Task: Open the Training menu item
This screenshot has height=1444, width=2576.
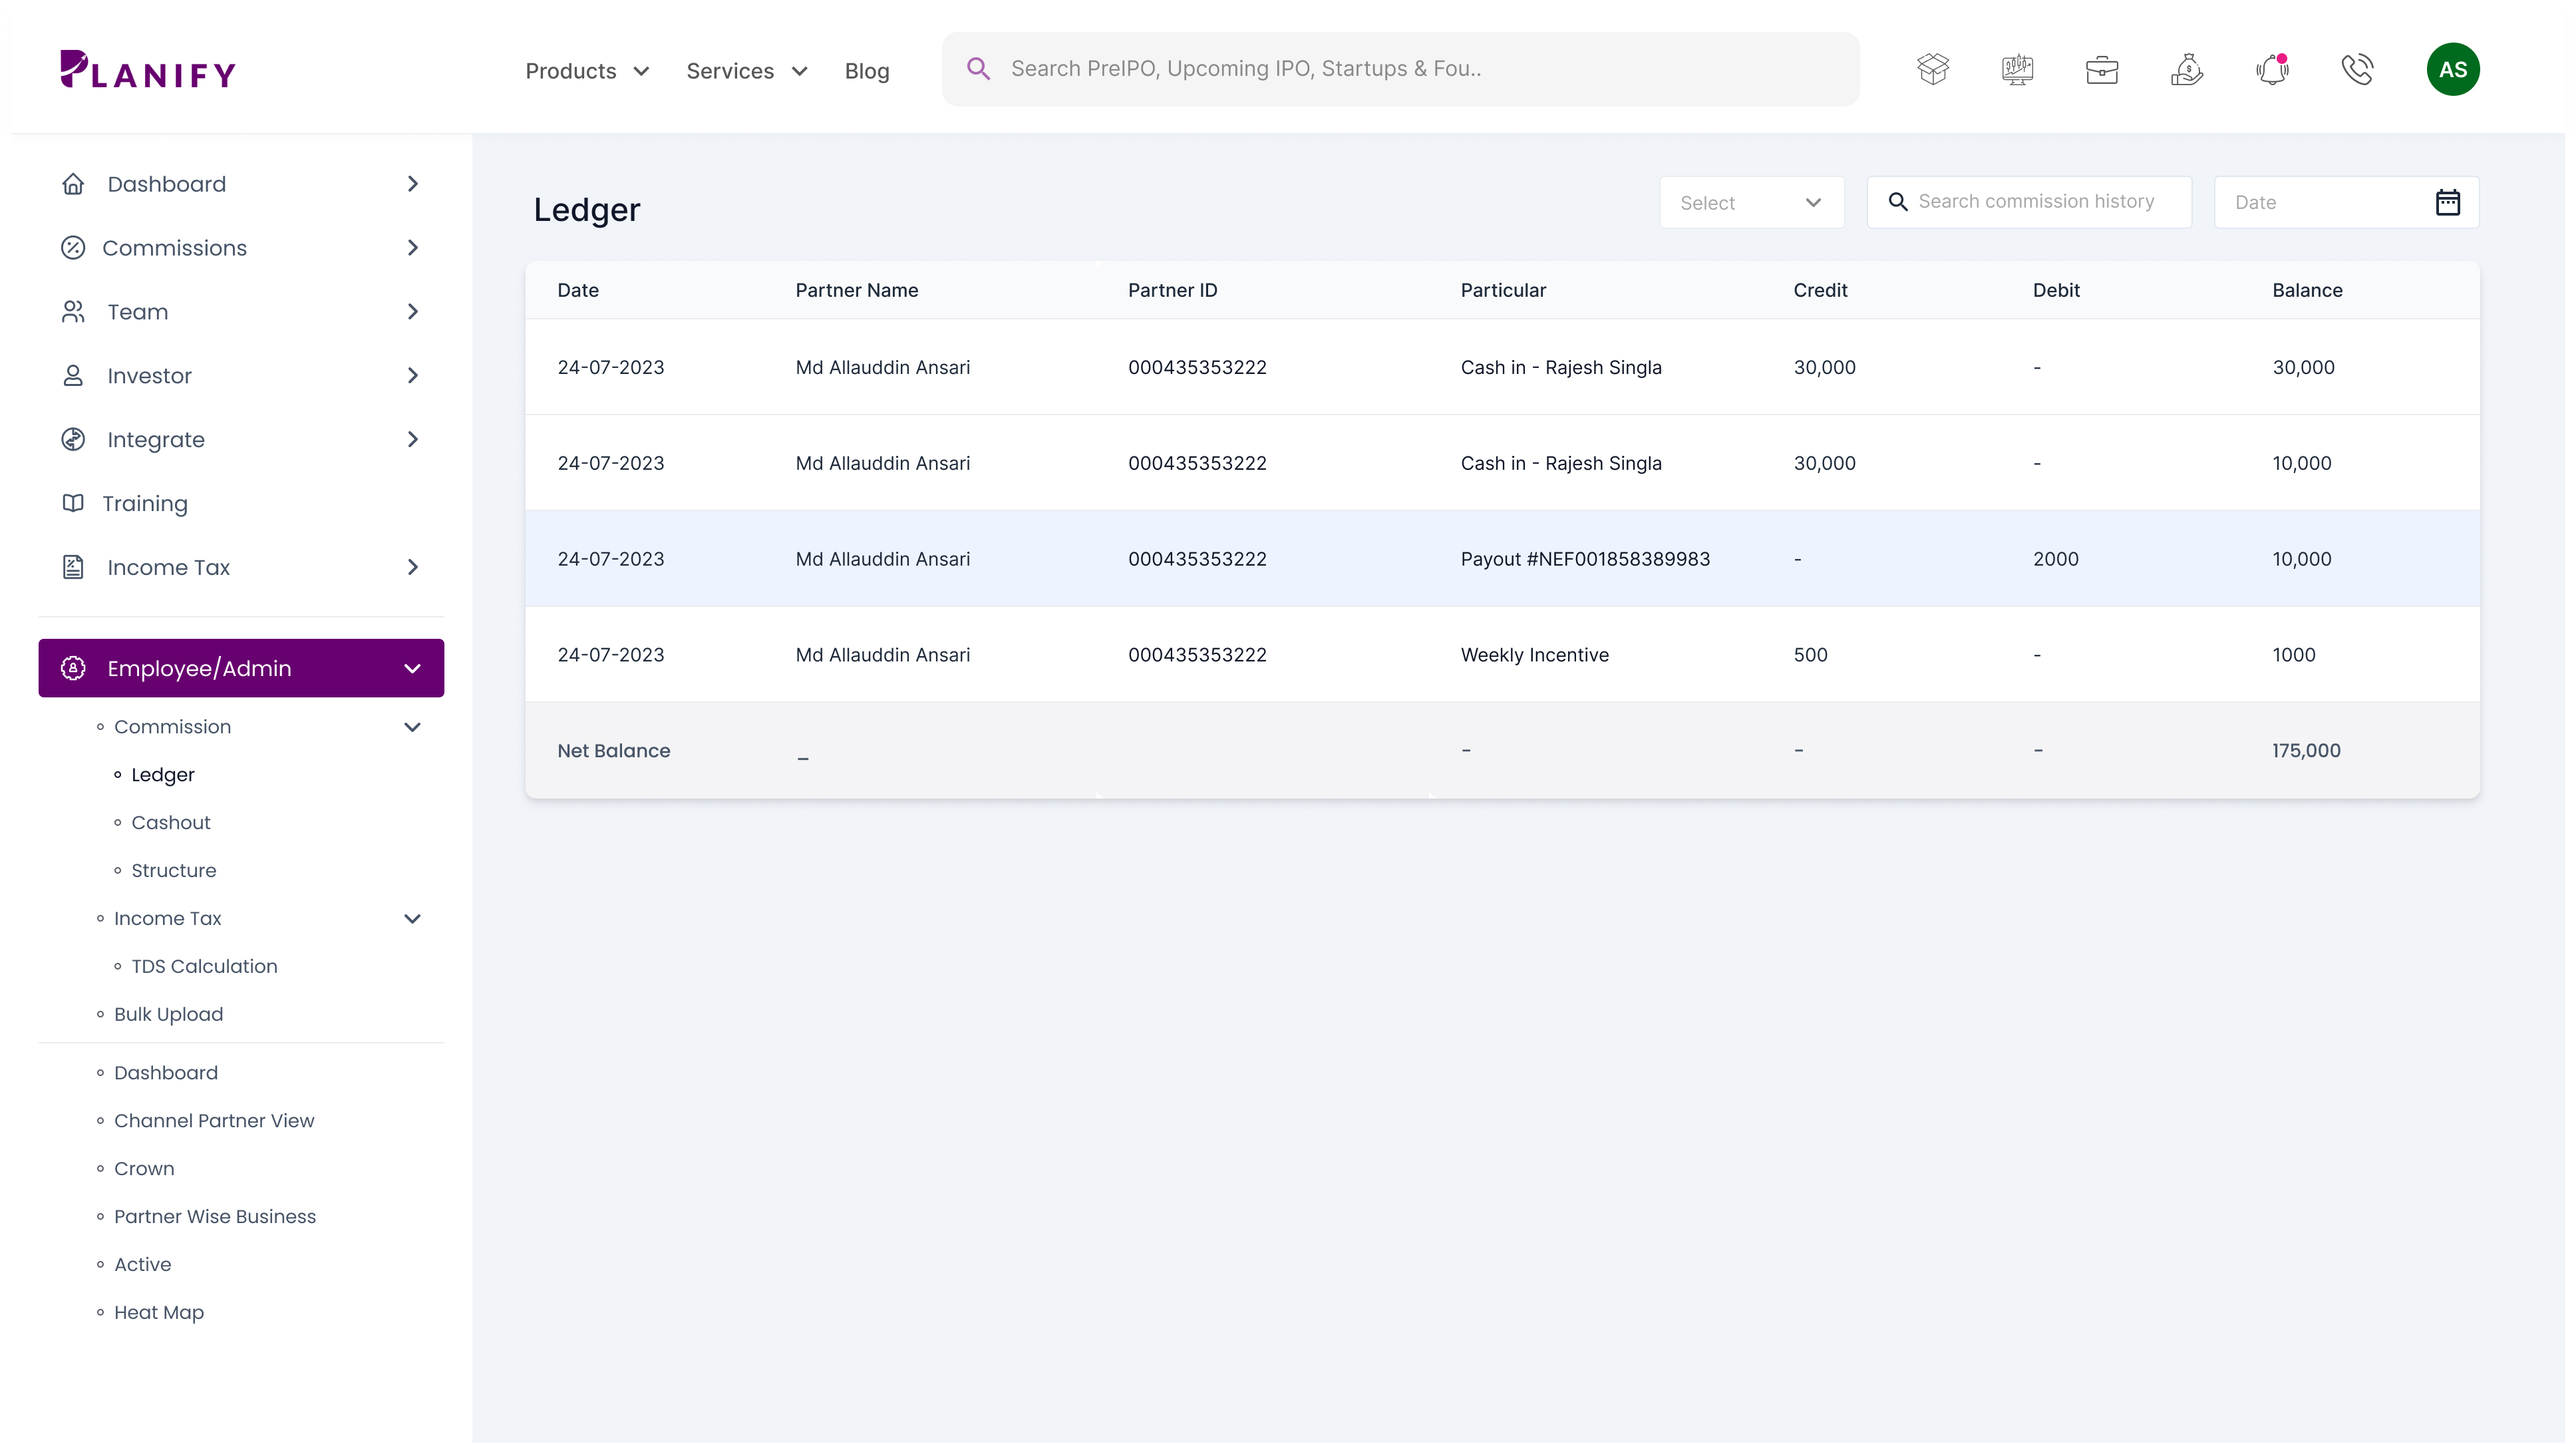Action: pos(145,503)
